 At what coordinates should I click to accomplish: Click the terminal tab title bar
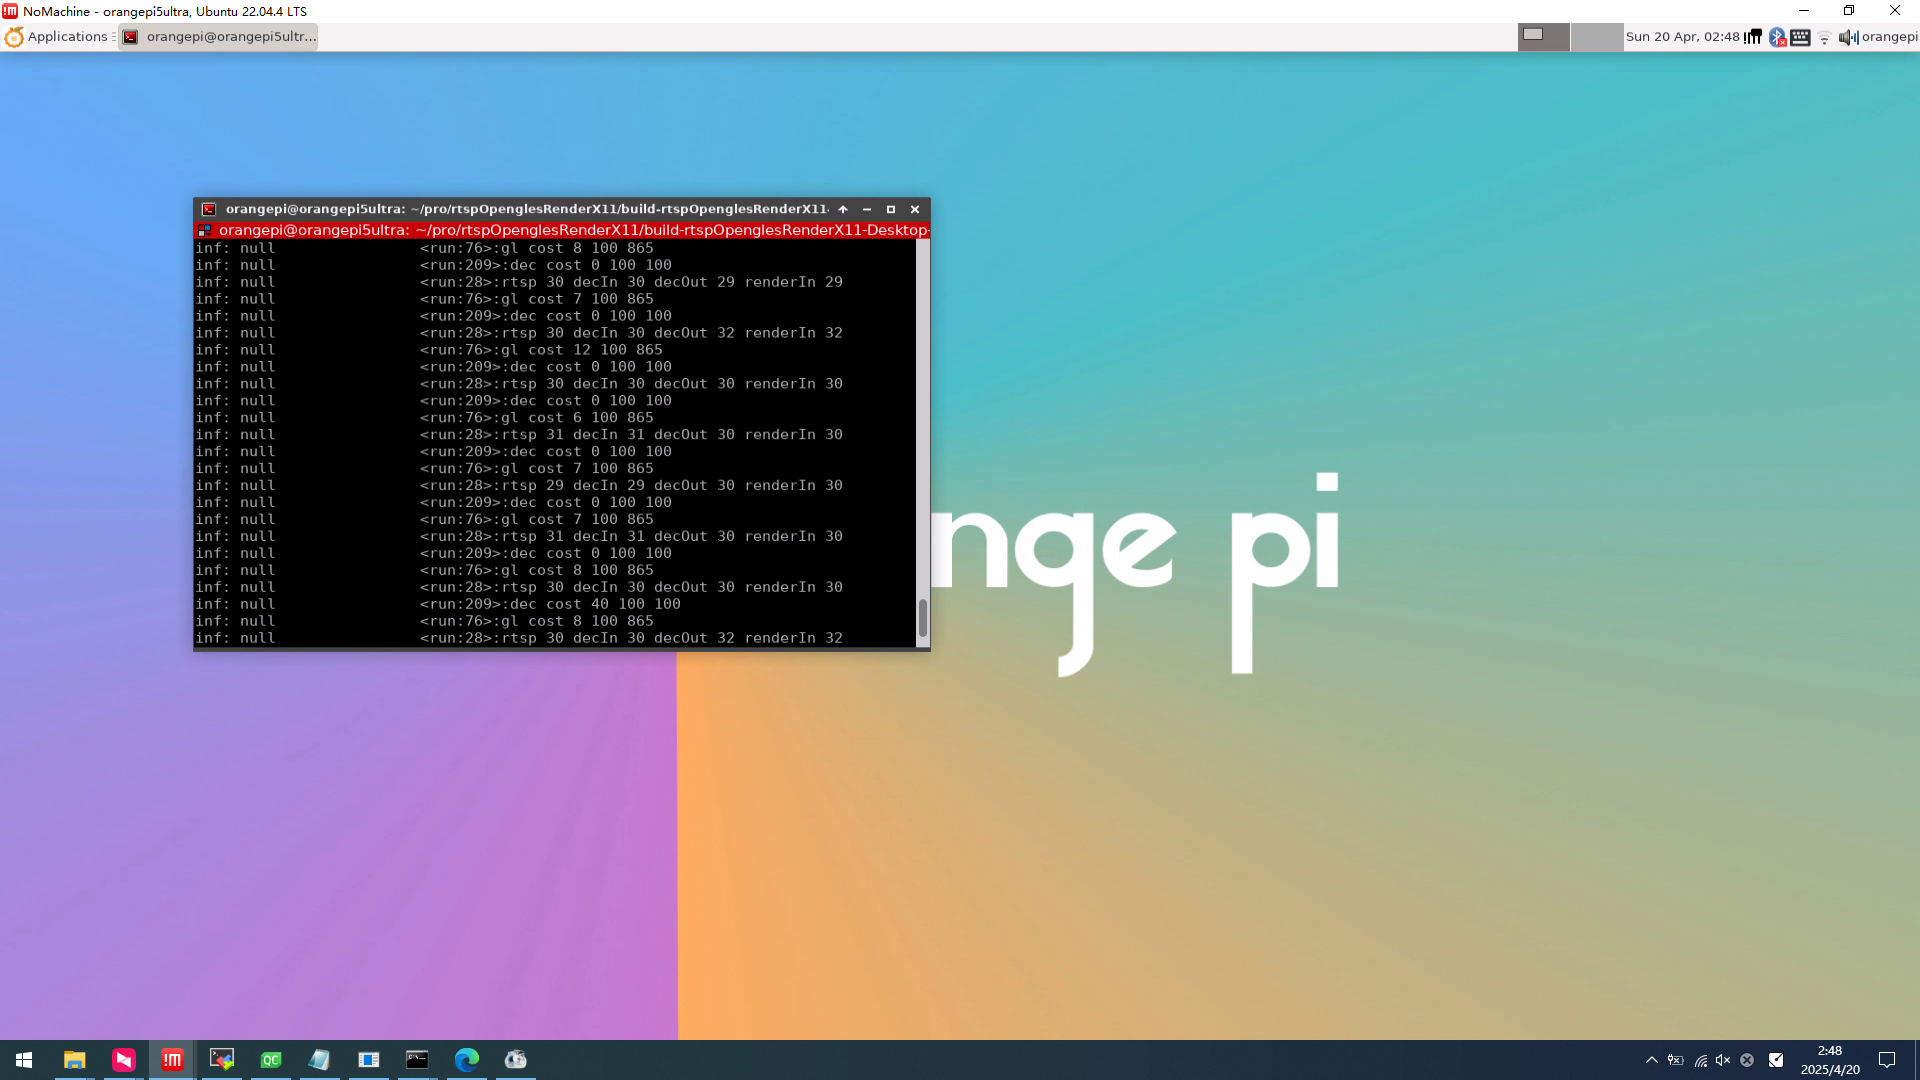click(570, 230)
